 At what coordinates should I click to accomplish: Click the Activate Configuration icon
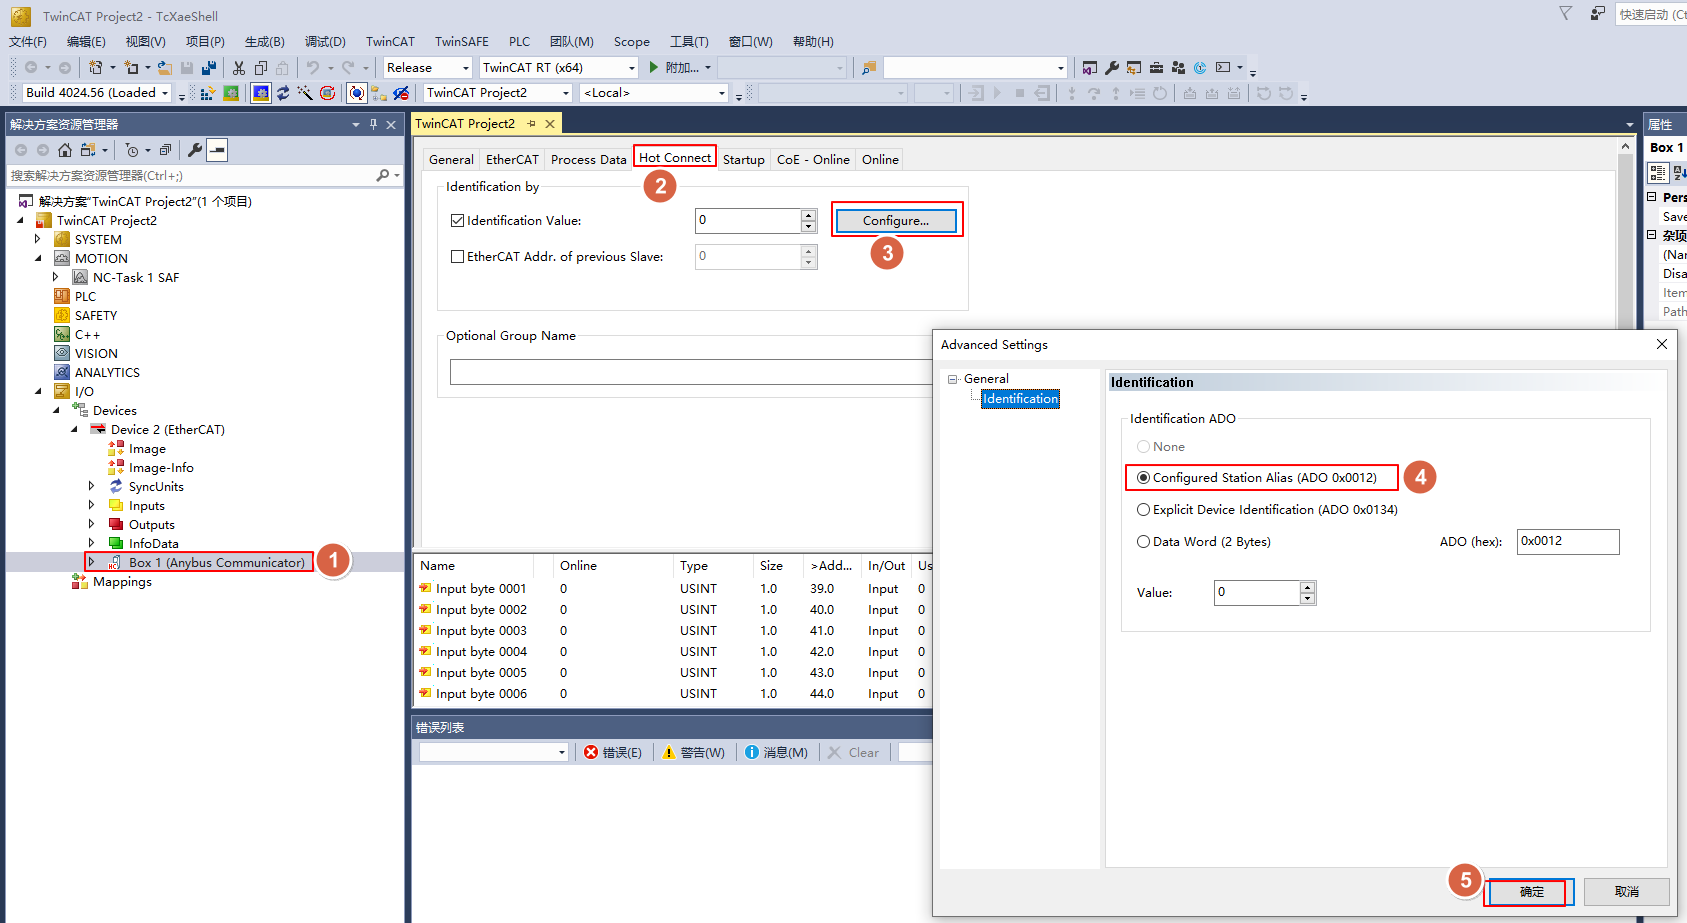click(x=207, y=93)
